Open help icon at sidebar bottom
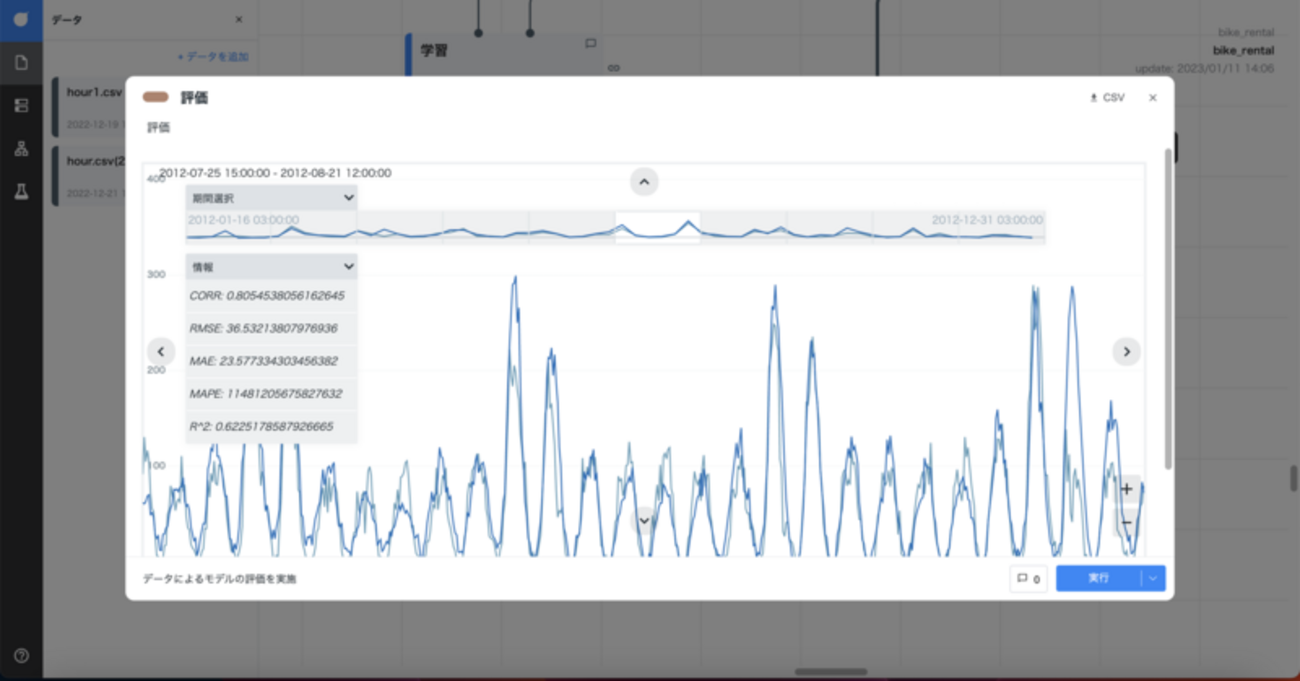Screen dimensions: 1300x681 click(x=21, y=656)
